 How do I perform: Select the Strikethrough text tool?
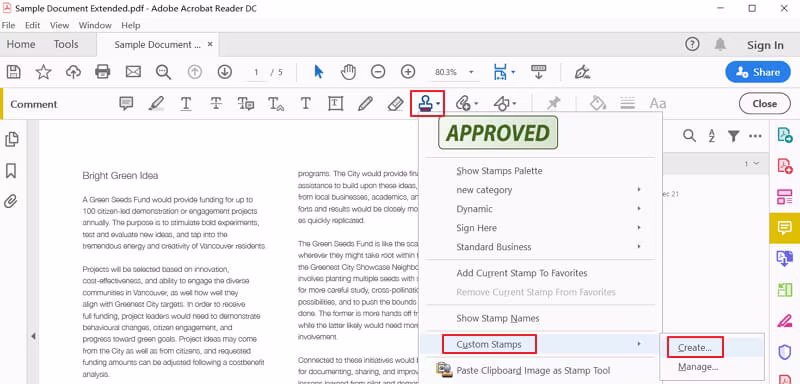pyautogui.click(x=216, y=104)
